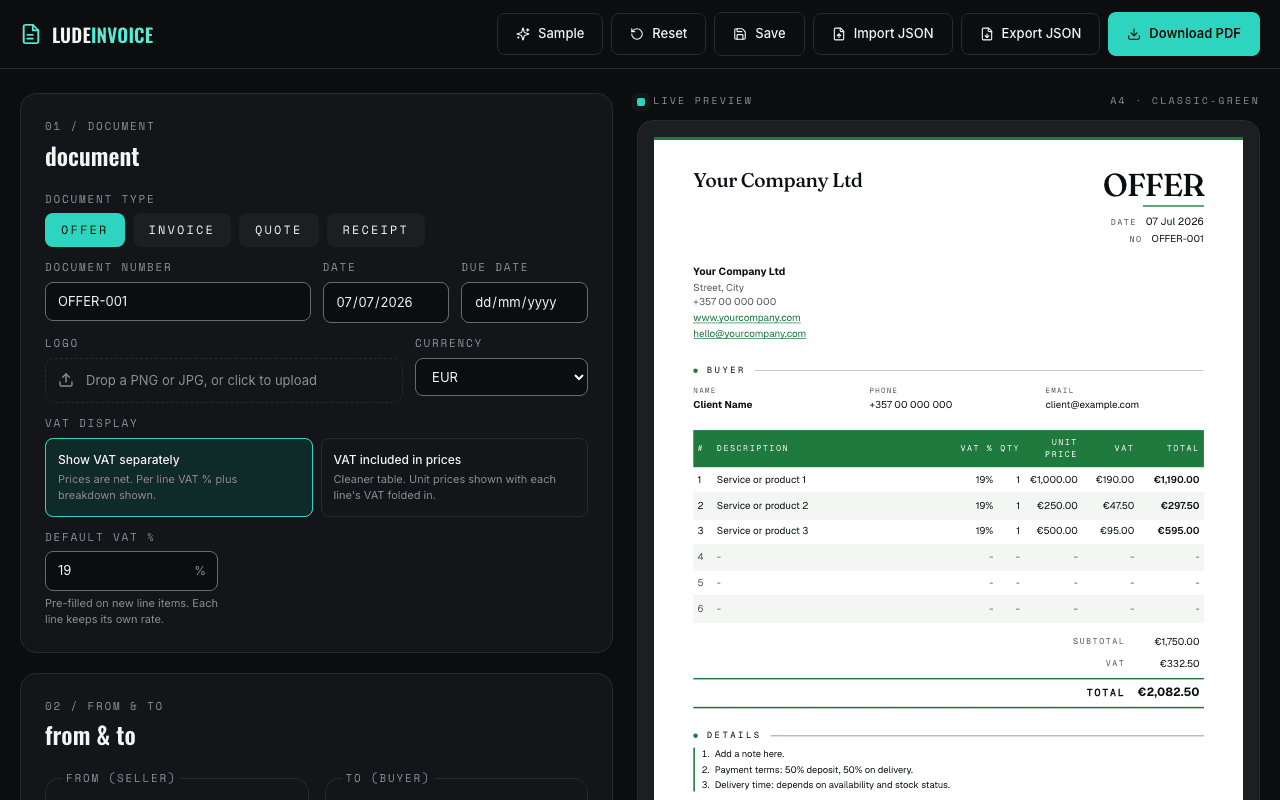The width and height of the screenshot is (1280, 800).
Task: Click the 'Your Company Ltd' preview heading
Action: [778, 181]
